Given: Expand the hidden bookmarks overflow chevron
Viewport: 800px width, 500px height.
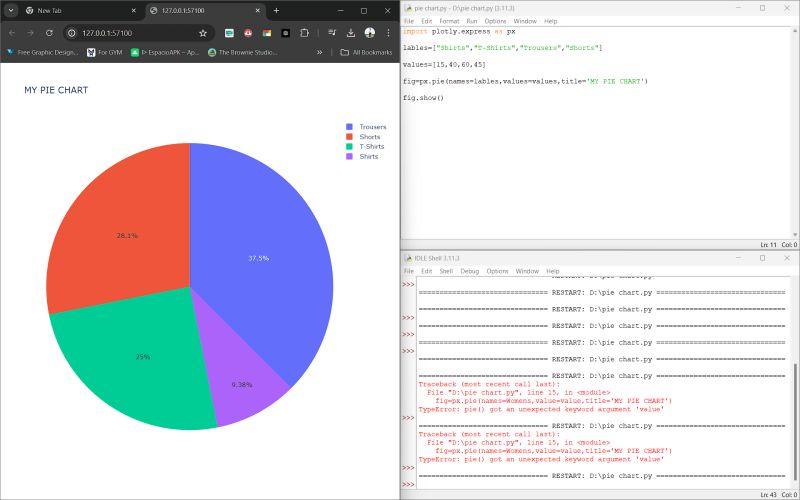Looking at the screenshot, I should (x=320, y=52).
